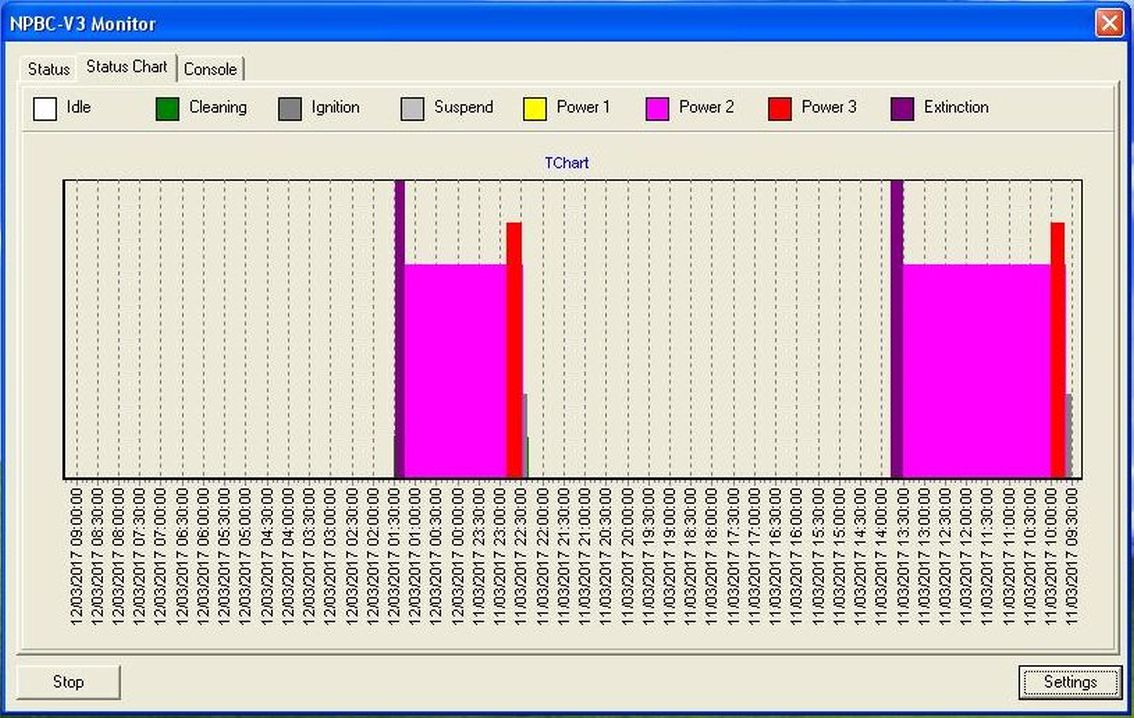
Task: Click the purple Extinction bar near 11/03/2017 13:30:00
Action: coord(897,330)
